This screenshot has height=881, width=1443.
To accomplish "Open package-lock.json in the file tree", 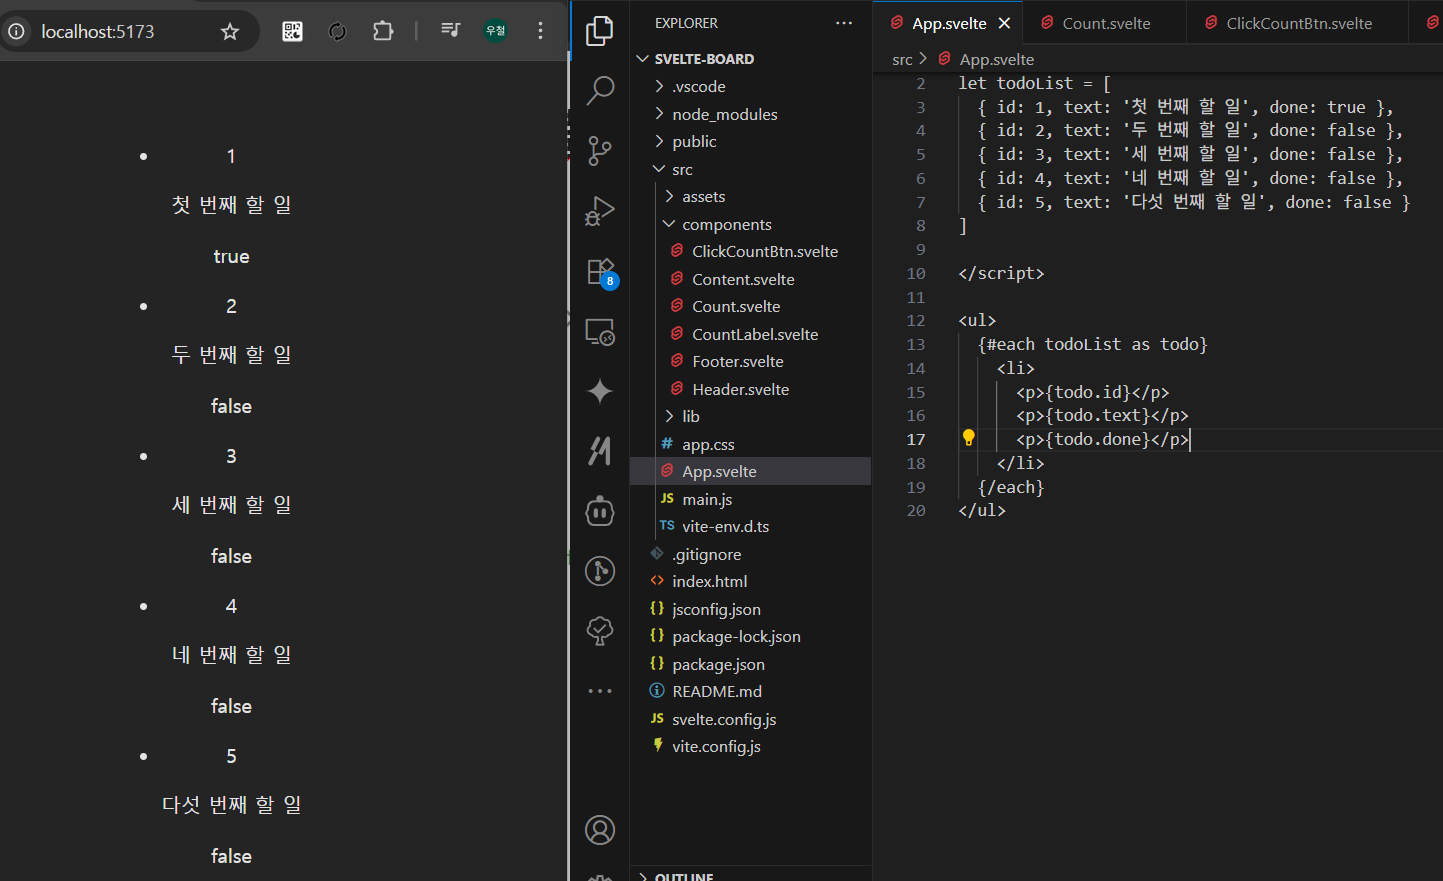I will point(751,636).
